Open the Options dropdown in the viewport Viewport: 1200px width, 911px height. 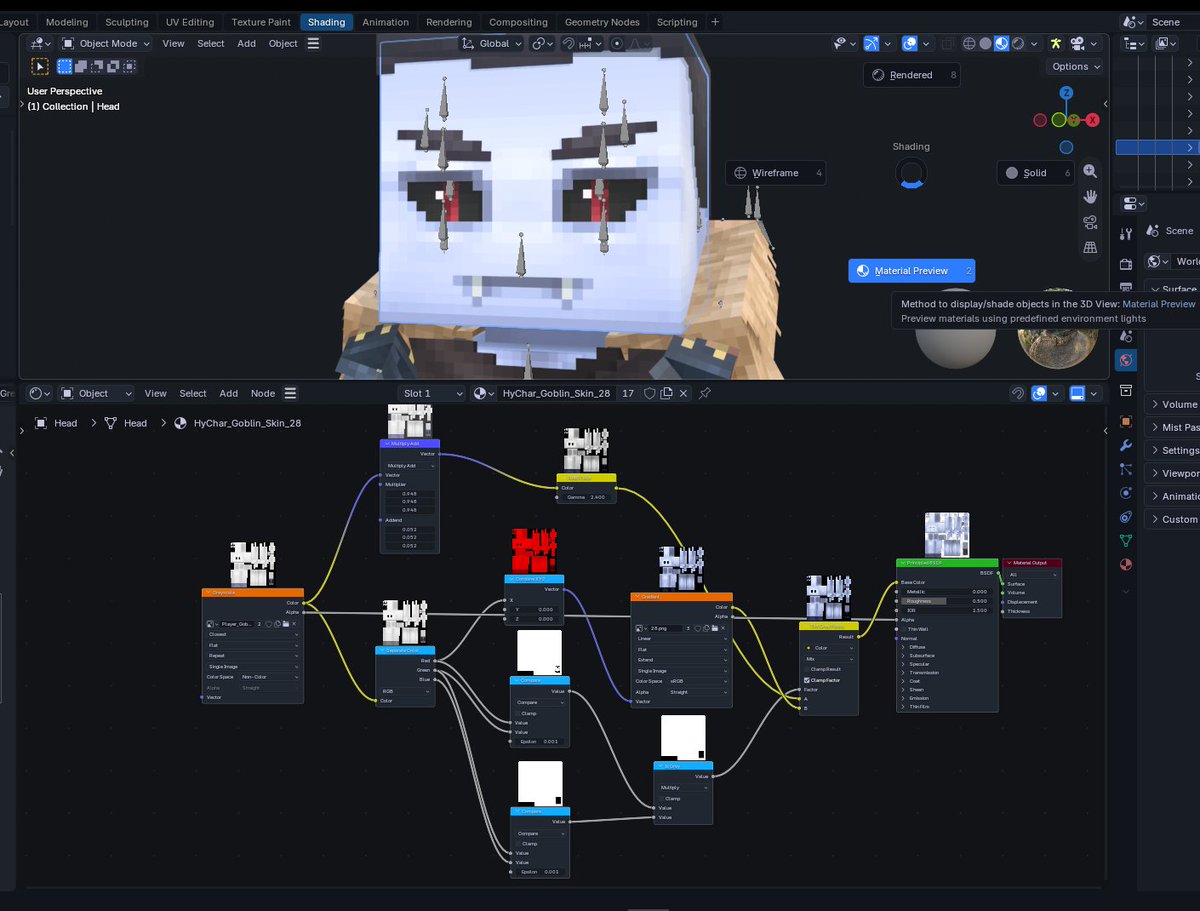coord(1075,66)
